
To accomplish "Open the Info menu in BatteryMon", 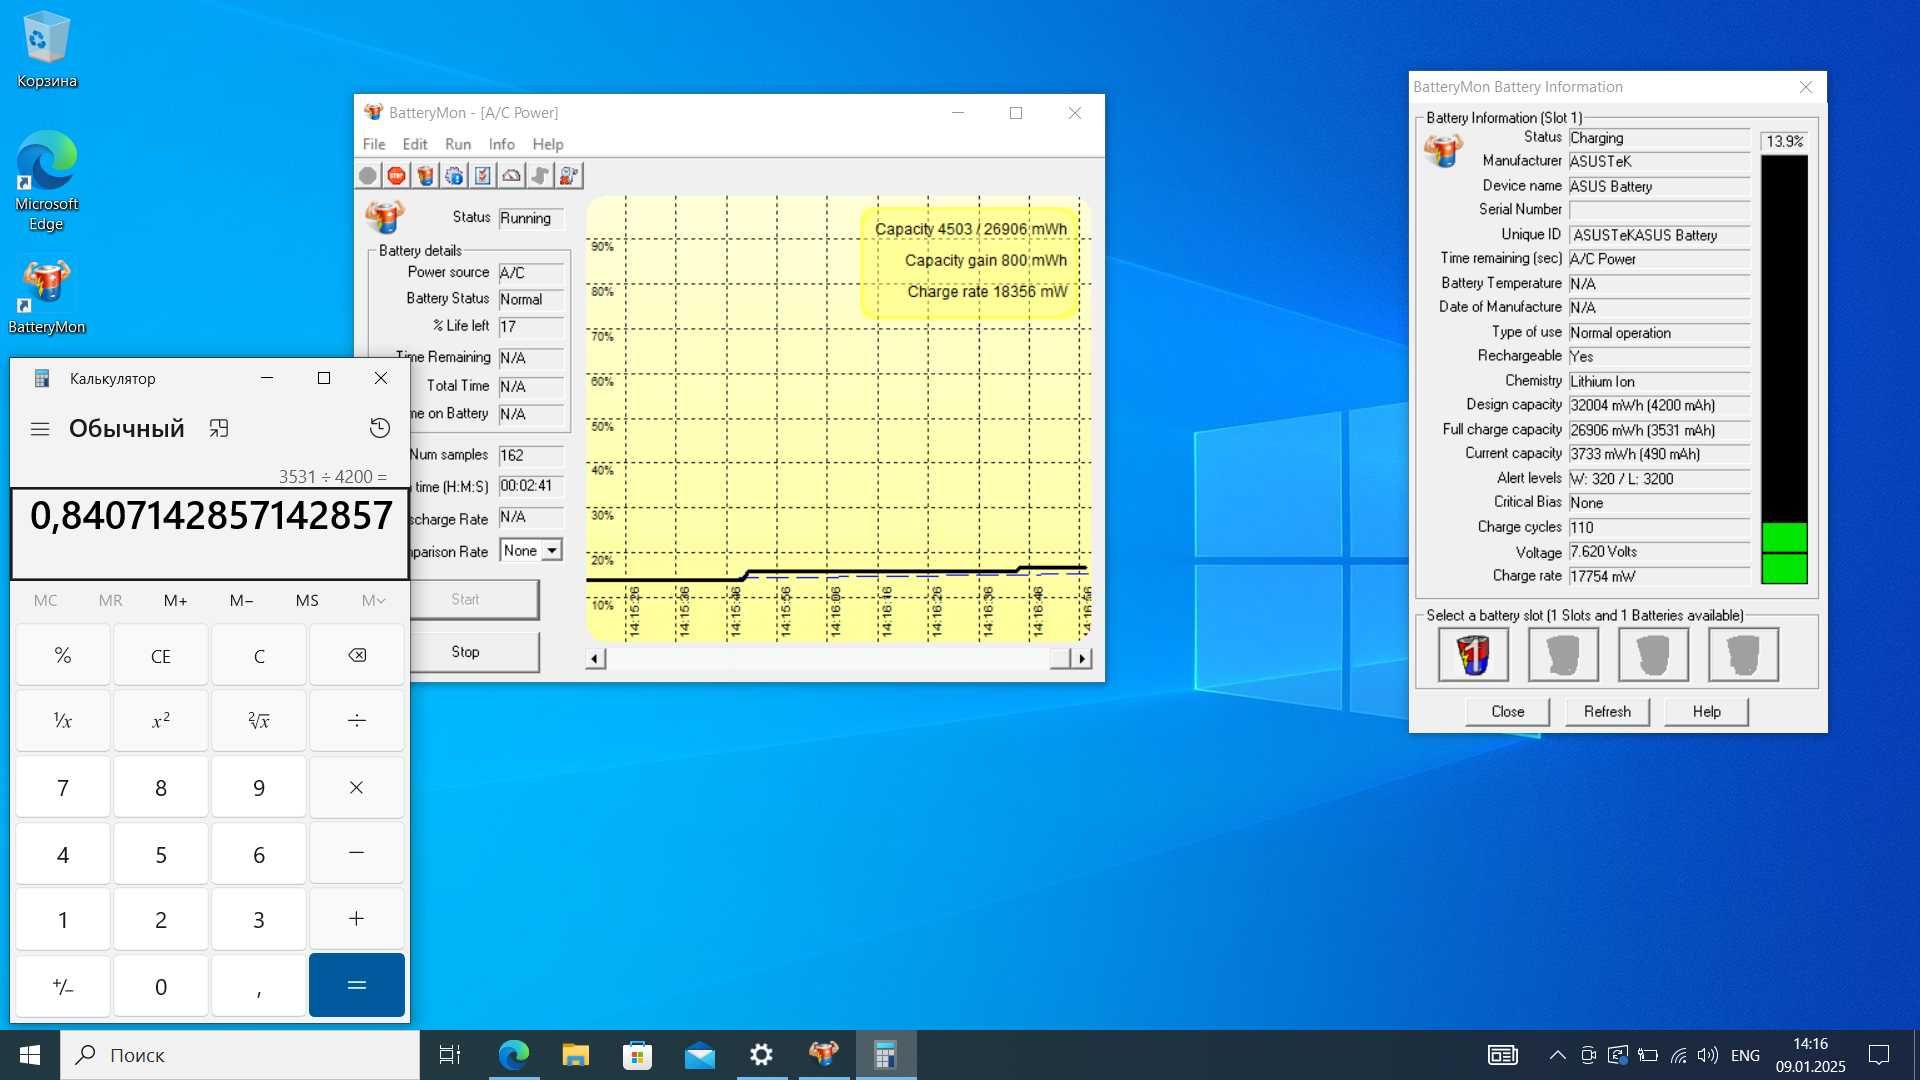I will coord(502,144).
